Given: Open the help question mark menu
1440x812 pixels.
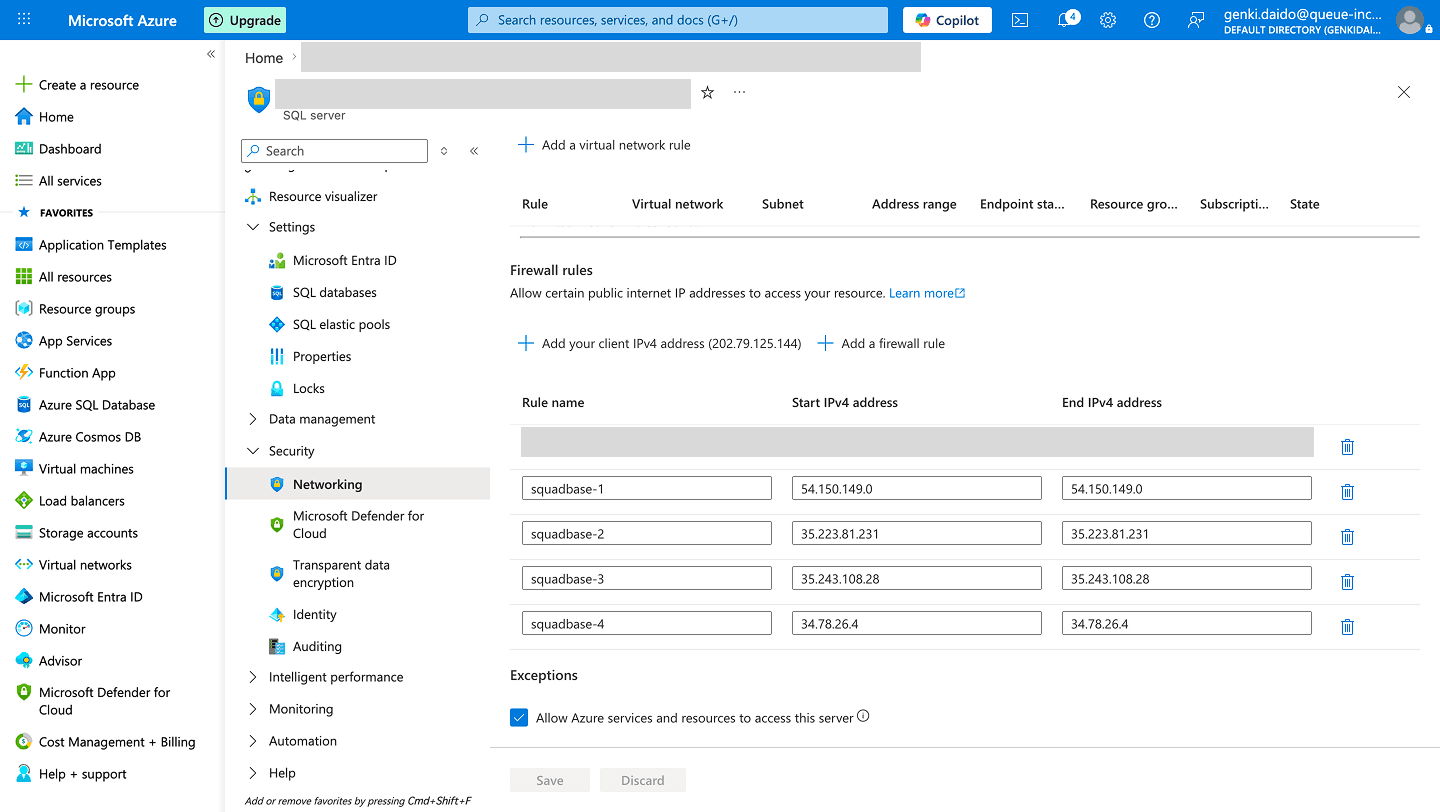Looking at the screenshot, I should [x=1152, y=20].
